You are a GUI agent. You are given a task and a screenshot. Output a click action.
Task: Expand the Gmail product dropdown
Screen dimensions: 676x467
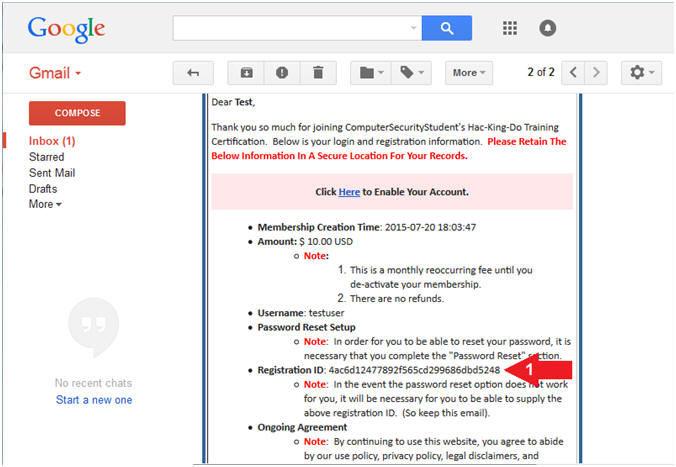(x=55, y=73)
